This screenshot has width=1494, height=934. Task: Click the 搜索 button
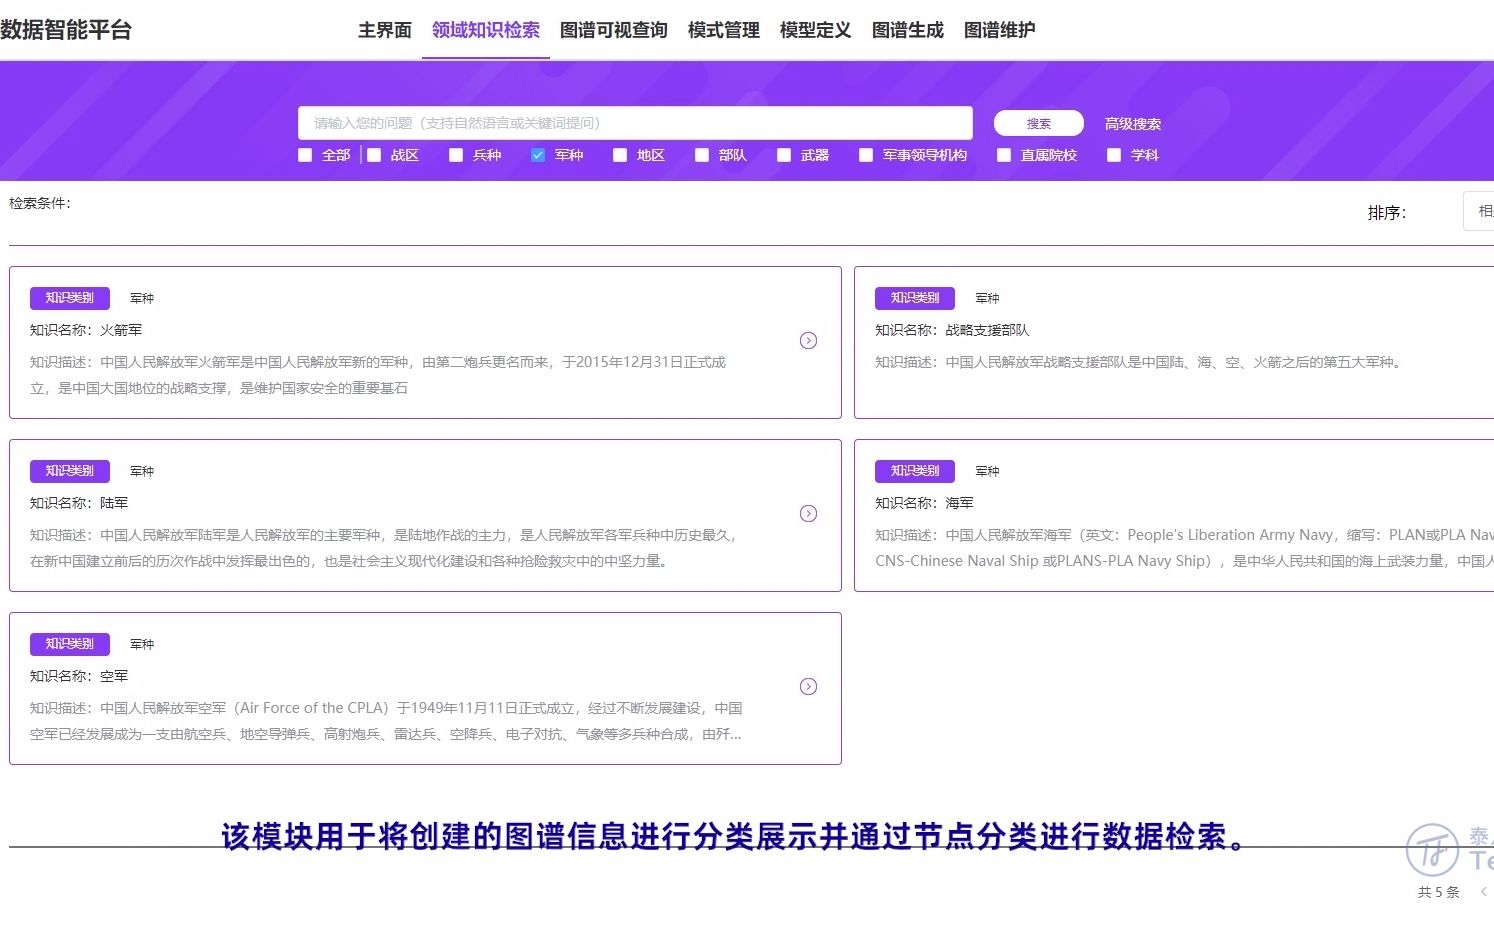pyautogui.click(x=1039, y=123)
